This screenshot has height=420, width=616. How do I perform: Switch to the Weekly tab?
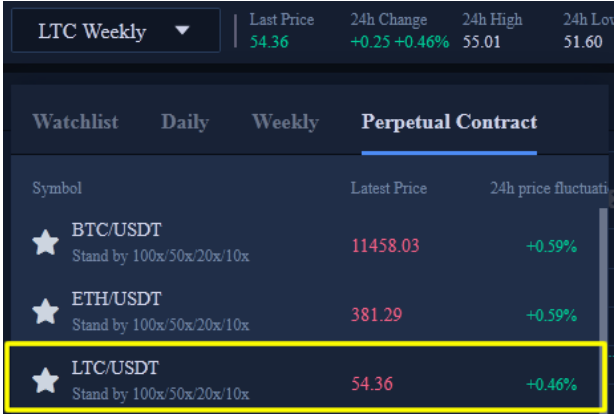point(286,122)
